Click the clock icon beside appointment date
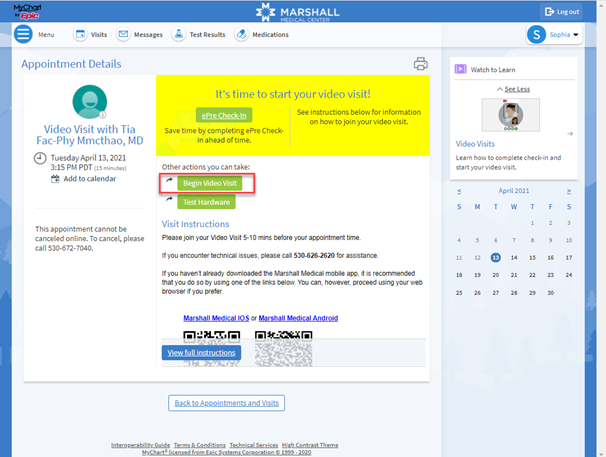Image resolution: width=606 pixels, height=457 pixels. [40, 158]
